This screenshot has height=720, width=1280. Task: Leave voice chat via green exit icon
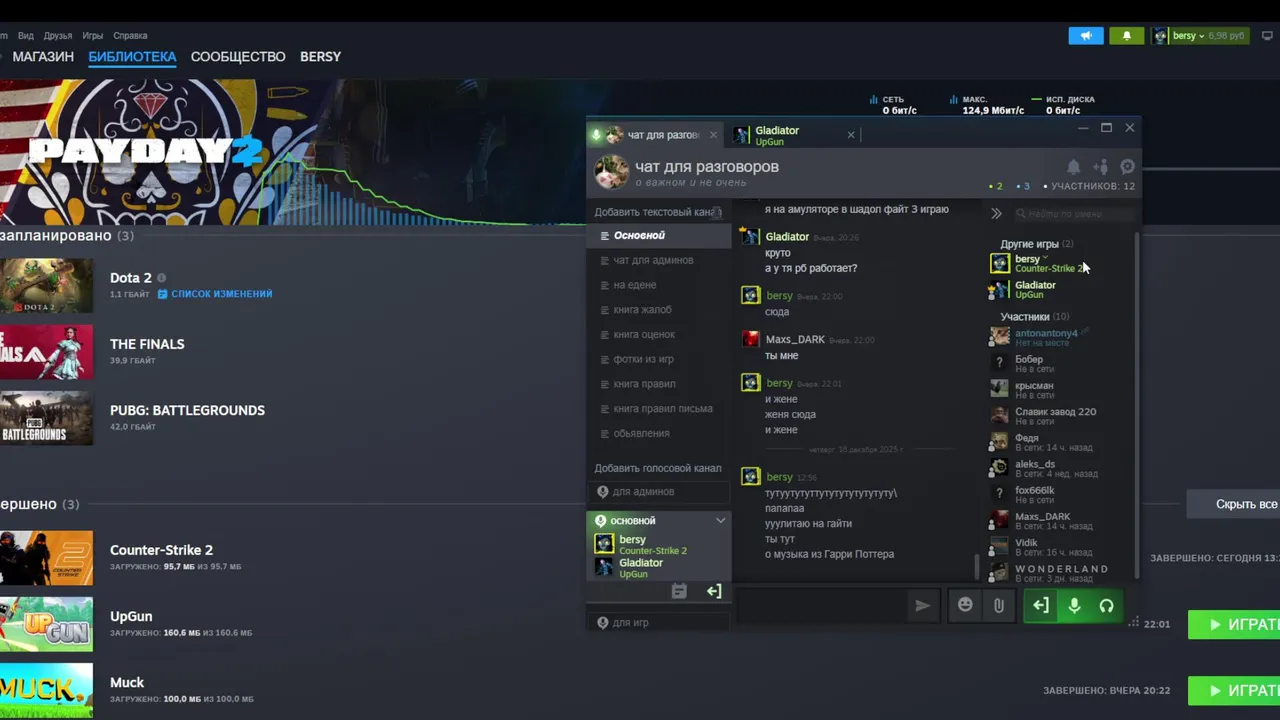[x=1040, y=605]
